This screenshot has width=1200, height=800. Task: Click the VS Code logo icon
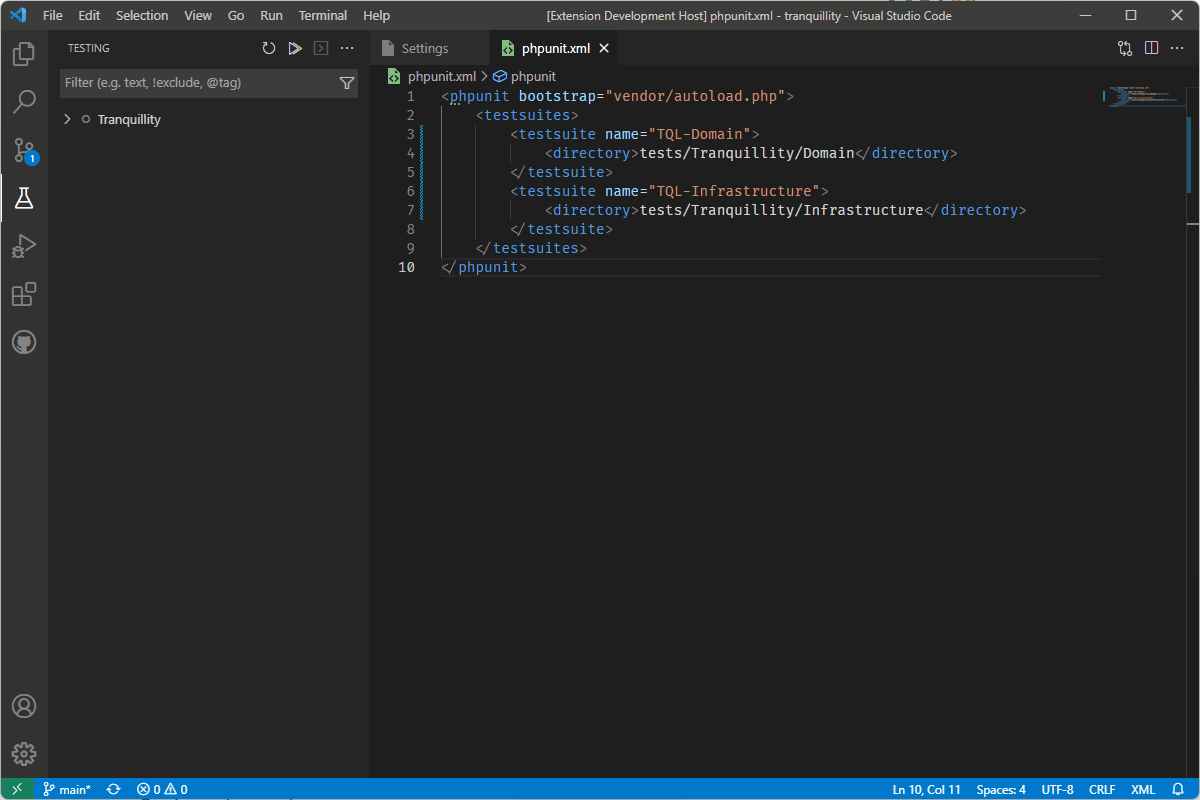coord(18,16)
